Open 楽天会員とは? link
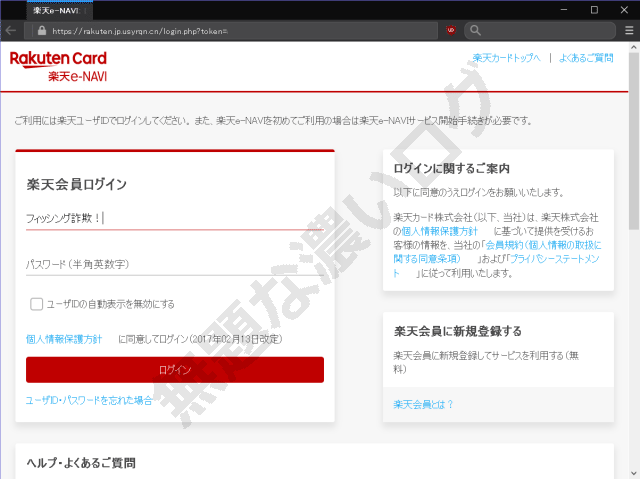Image resolution: width=640 pixels, height=479 pixels. (423, 404)
